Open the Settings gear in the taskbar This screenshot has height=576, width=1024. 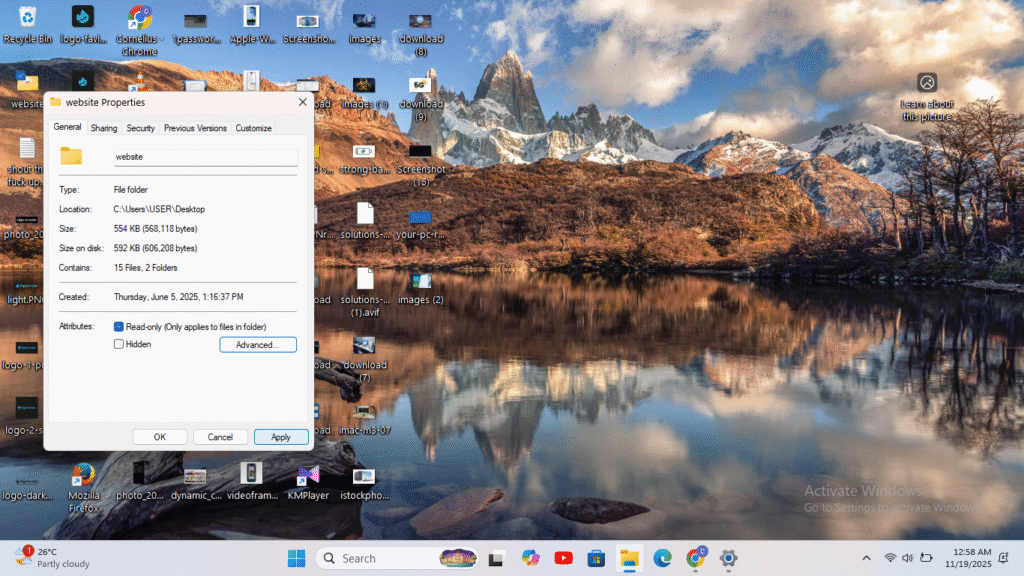point(728,558)
